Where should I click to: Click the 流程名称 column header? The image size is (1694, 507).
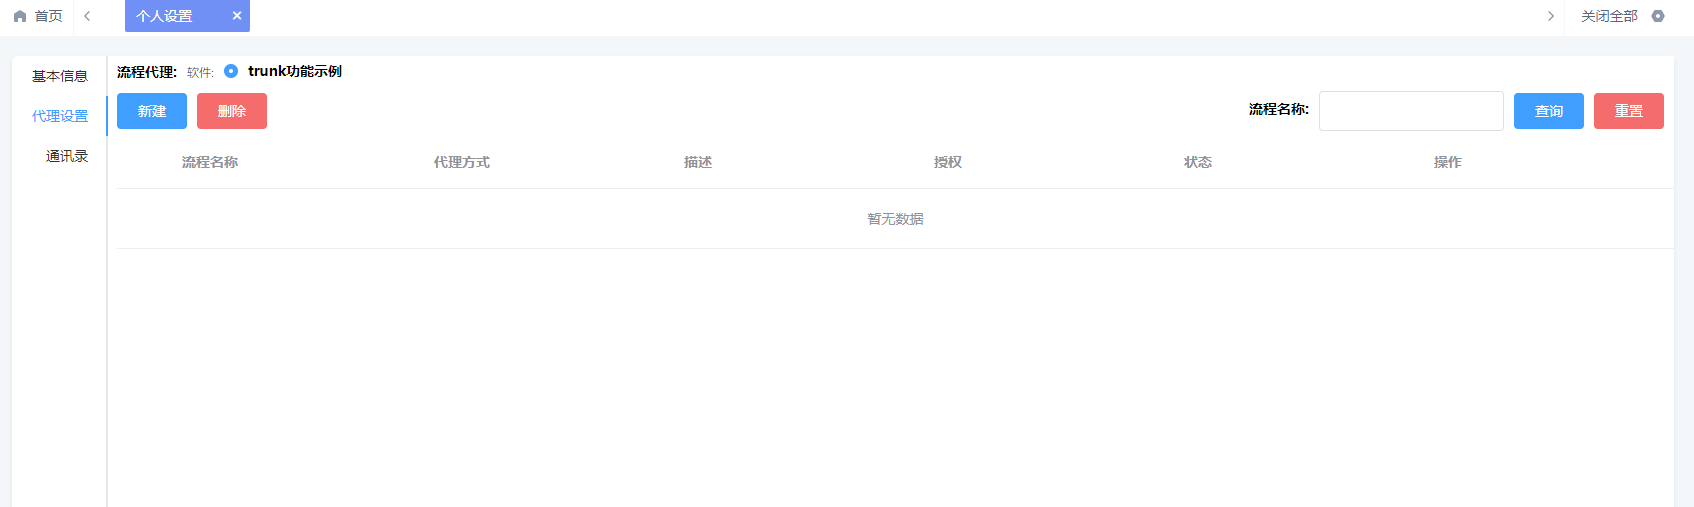pos(210,162)
